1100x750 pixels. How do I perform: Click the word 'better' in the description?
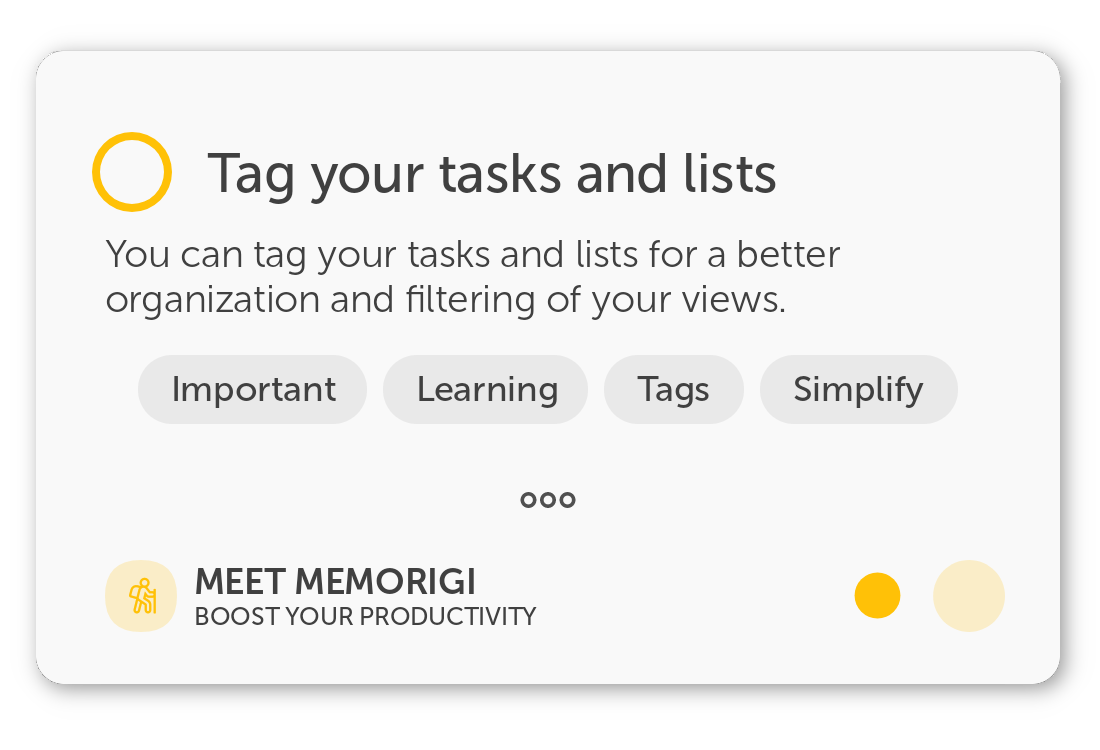(788, 255)
